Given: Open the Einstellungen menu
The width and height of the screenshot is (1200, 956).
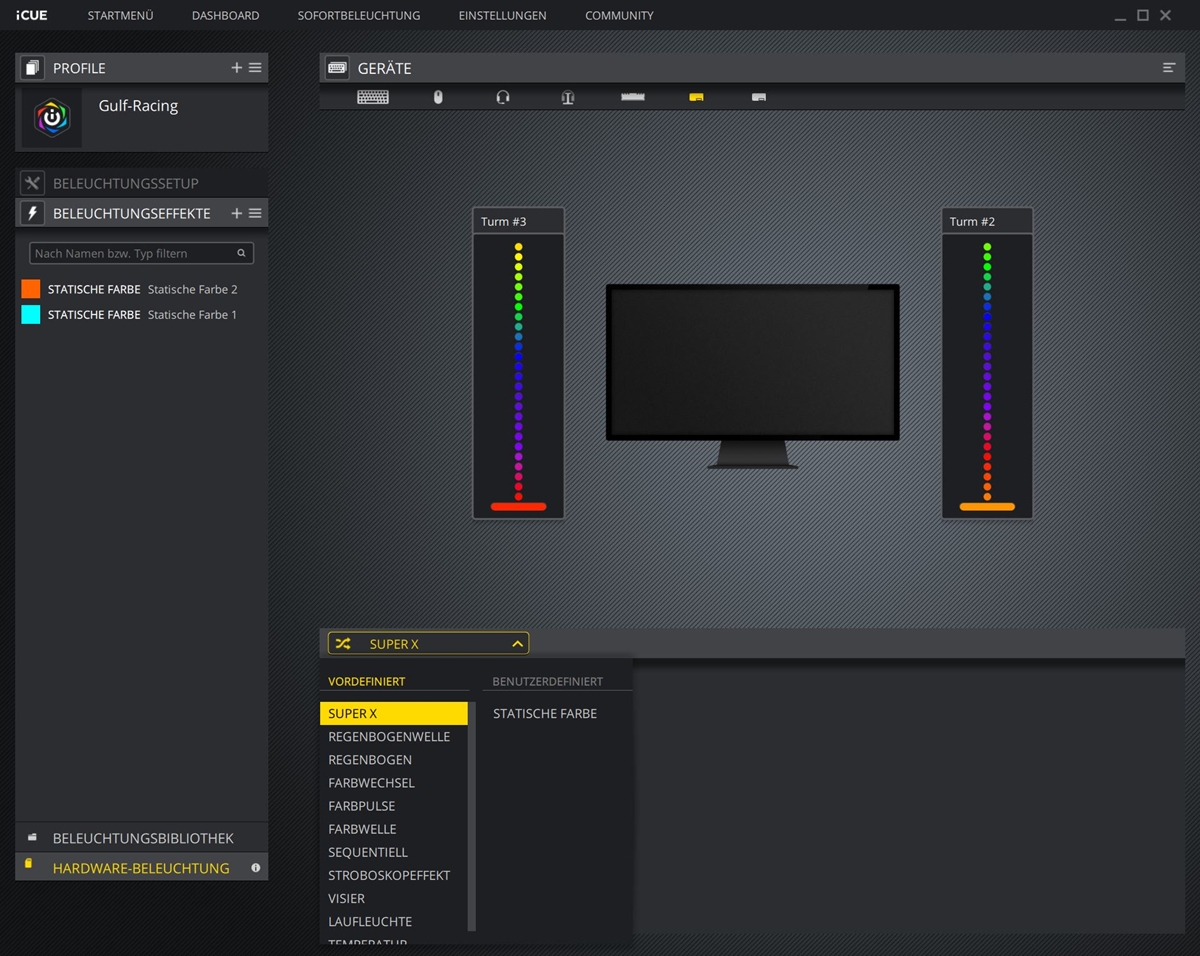Looking at the screenshot, I should (x=502, y=15).
